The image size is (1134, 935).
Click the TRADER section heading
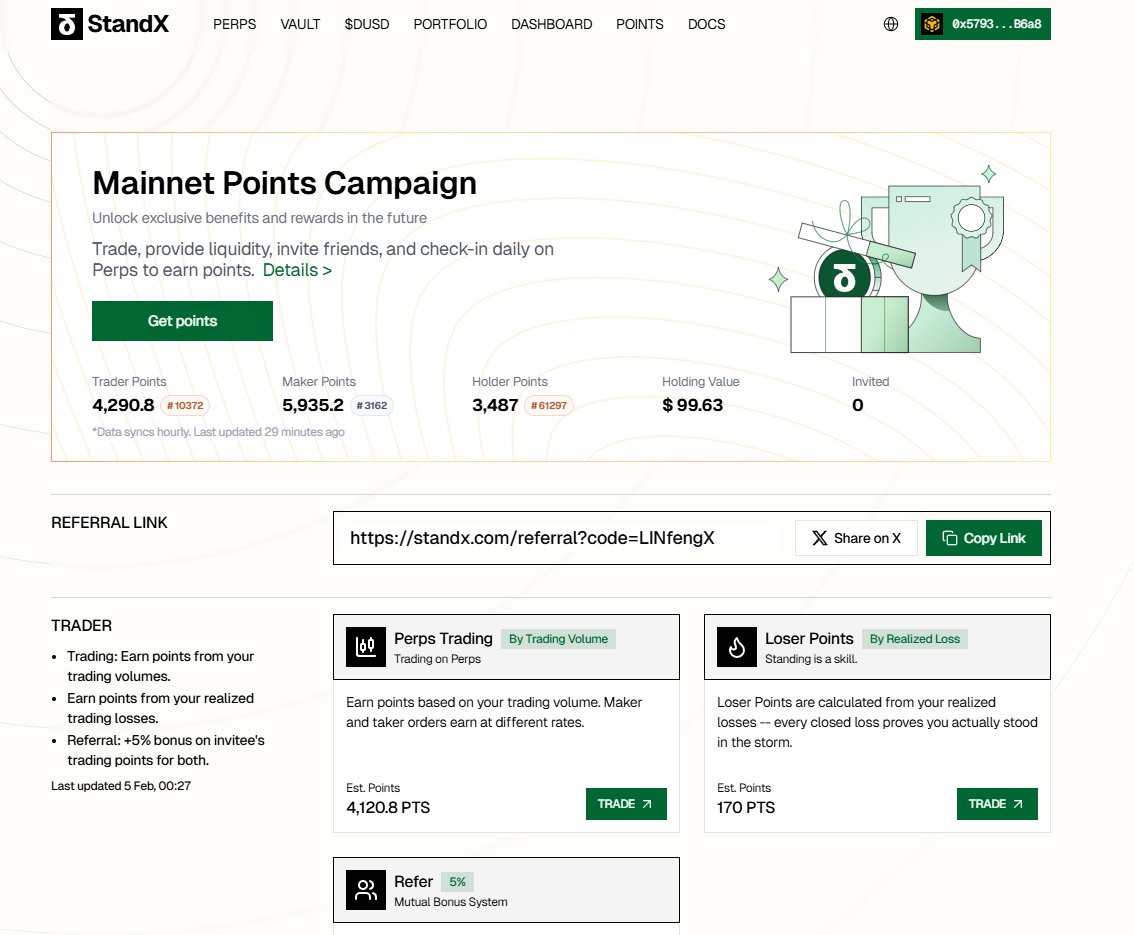pos(82,626)
